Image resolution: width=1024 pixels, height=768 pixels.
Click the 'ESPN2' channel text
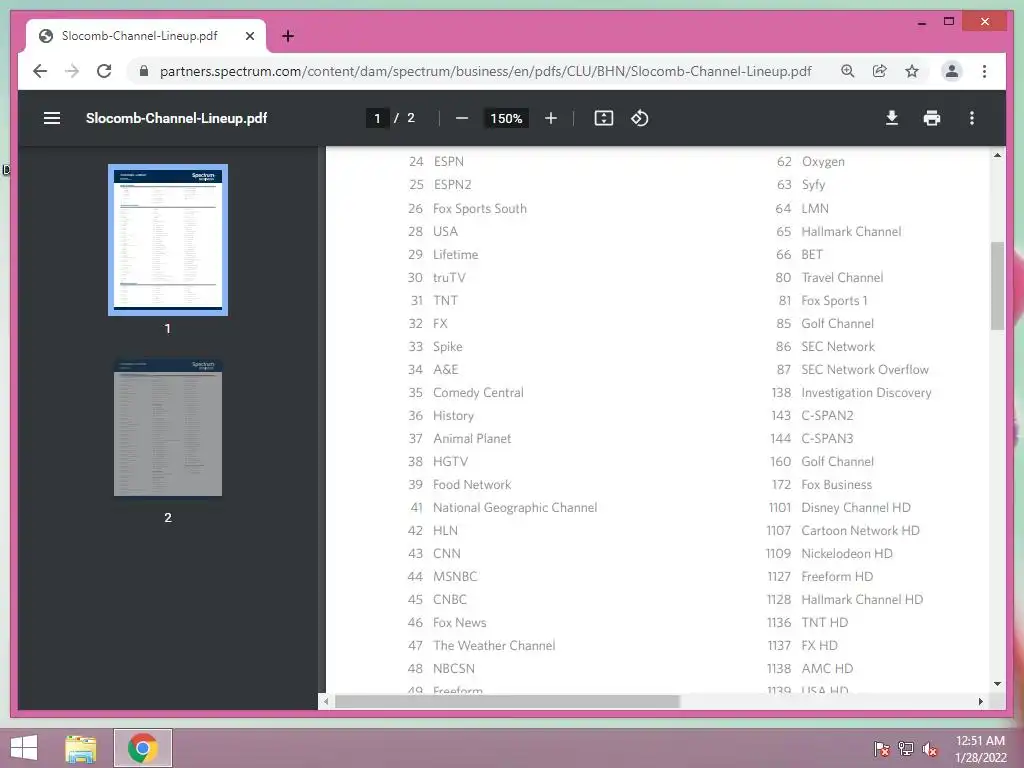(x=452, y=185)
